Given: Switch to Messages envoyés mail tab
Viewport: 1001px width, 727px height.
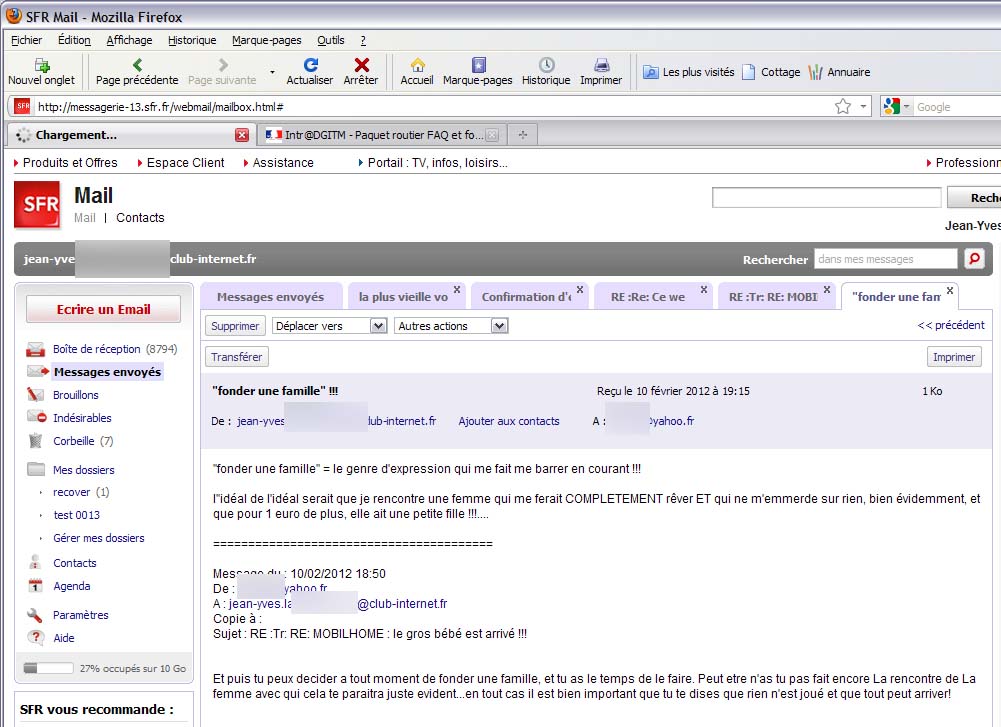Looking at the screenshot, I should pyautogui.click(x=271, y=297).
